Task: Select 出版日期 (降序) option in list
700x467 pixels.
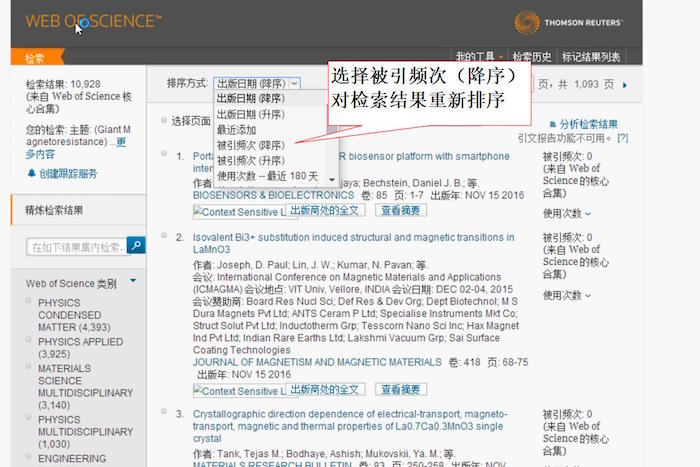Action: [x=271, y=98]
